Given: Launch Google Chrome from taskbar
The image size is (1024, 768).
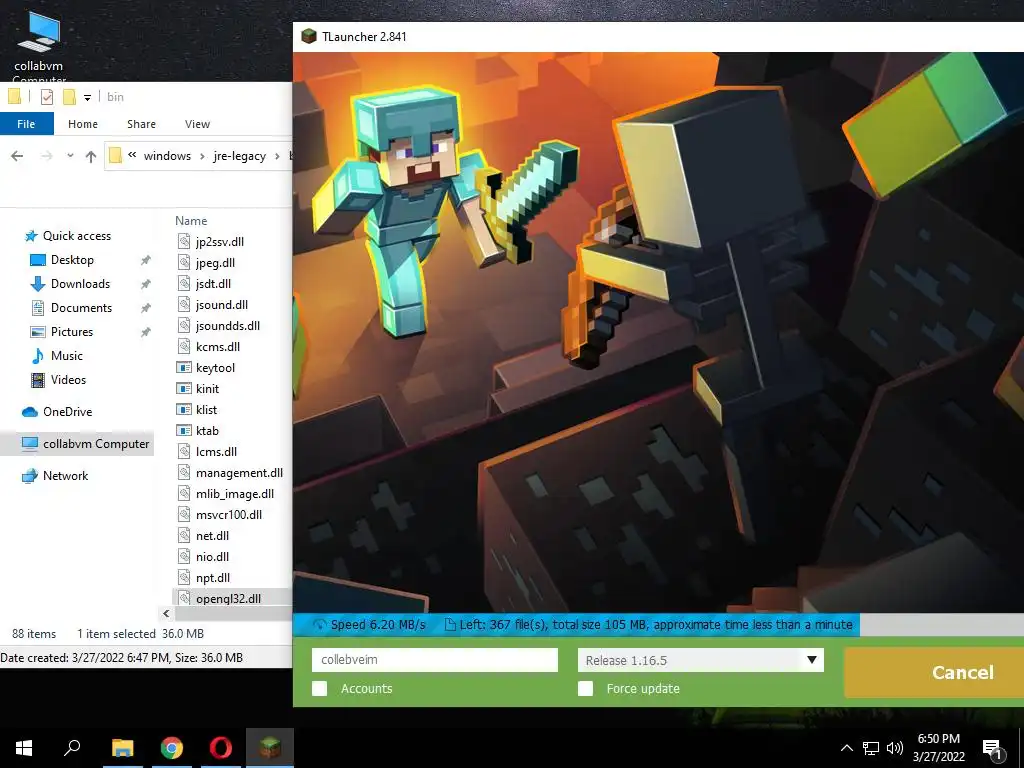Looking at the screenshot, I should [172, 748].
